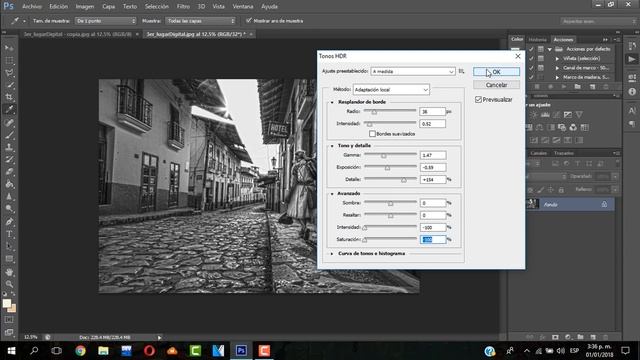
Task: Switch to the Canales tab
Action: [538, 153]
